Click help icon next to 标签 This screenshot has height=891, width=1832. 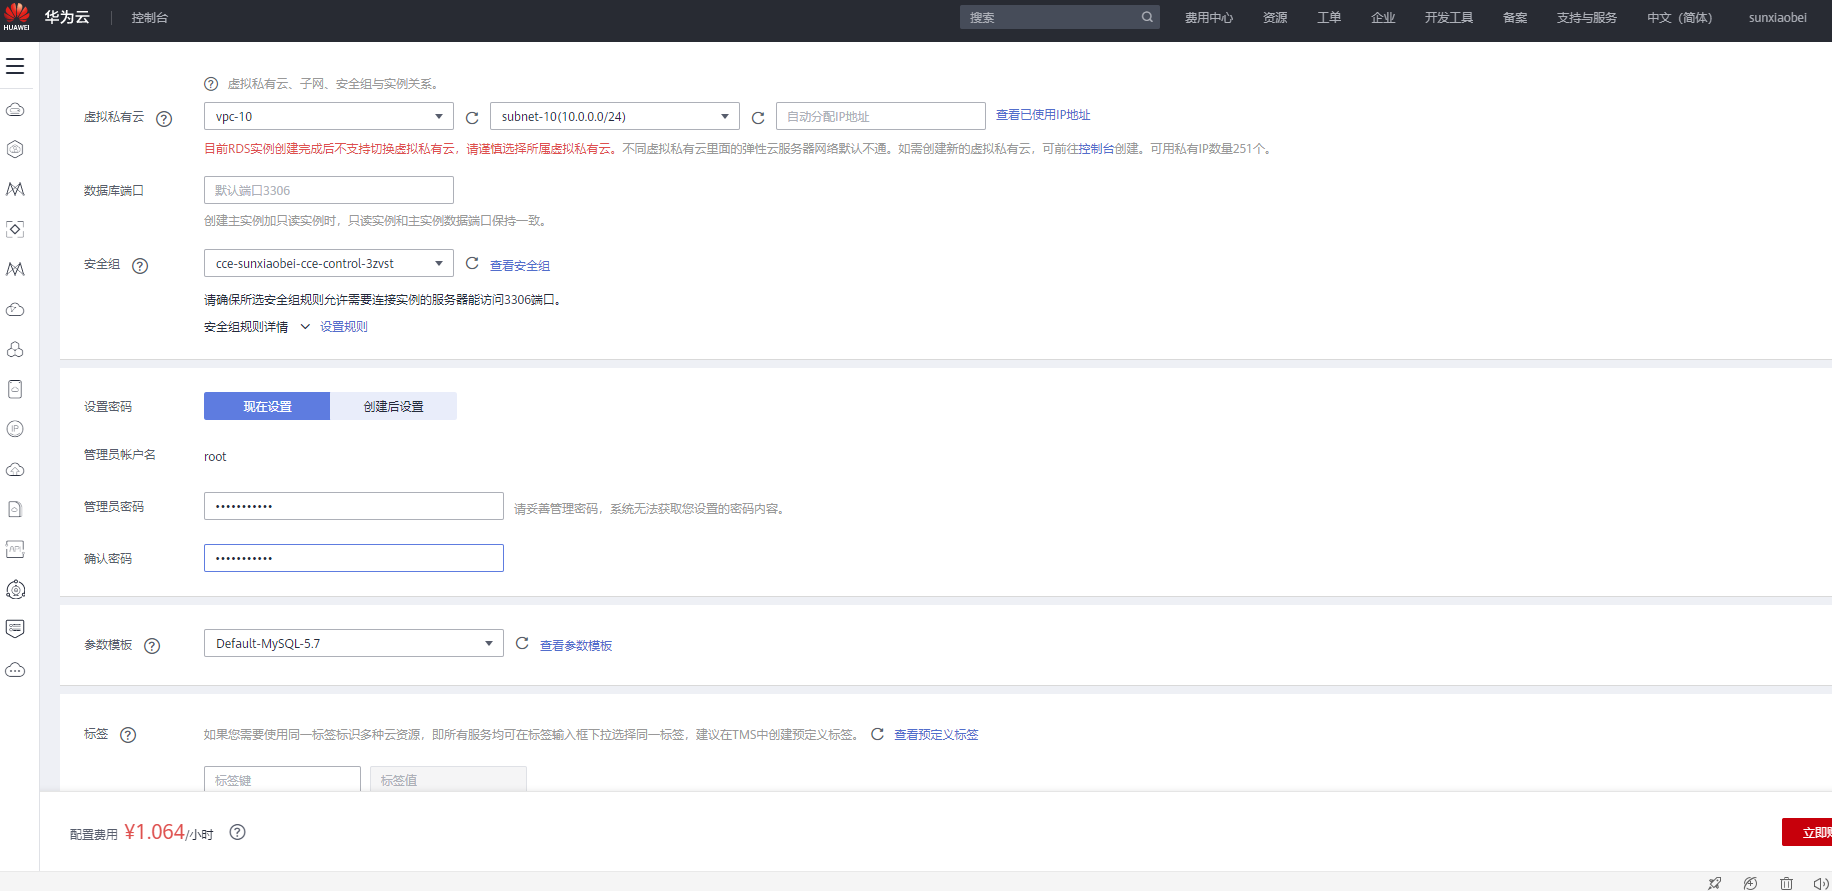128,735
